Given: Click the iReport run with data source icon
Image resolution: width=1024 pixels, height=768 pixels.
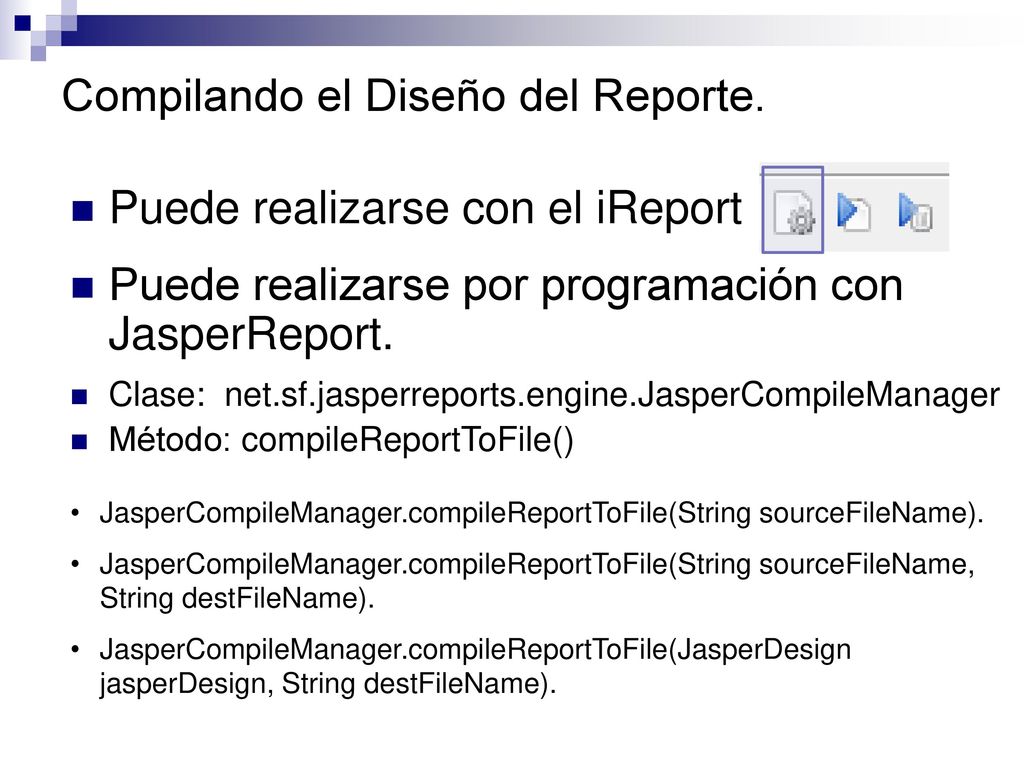Looking at the screenshot, I should pyautogui.click(x=914, y=211).
